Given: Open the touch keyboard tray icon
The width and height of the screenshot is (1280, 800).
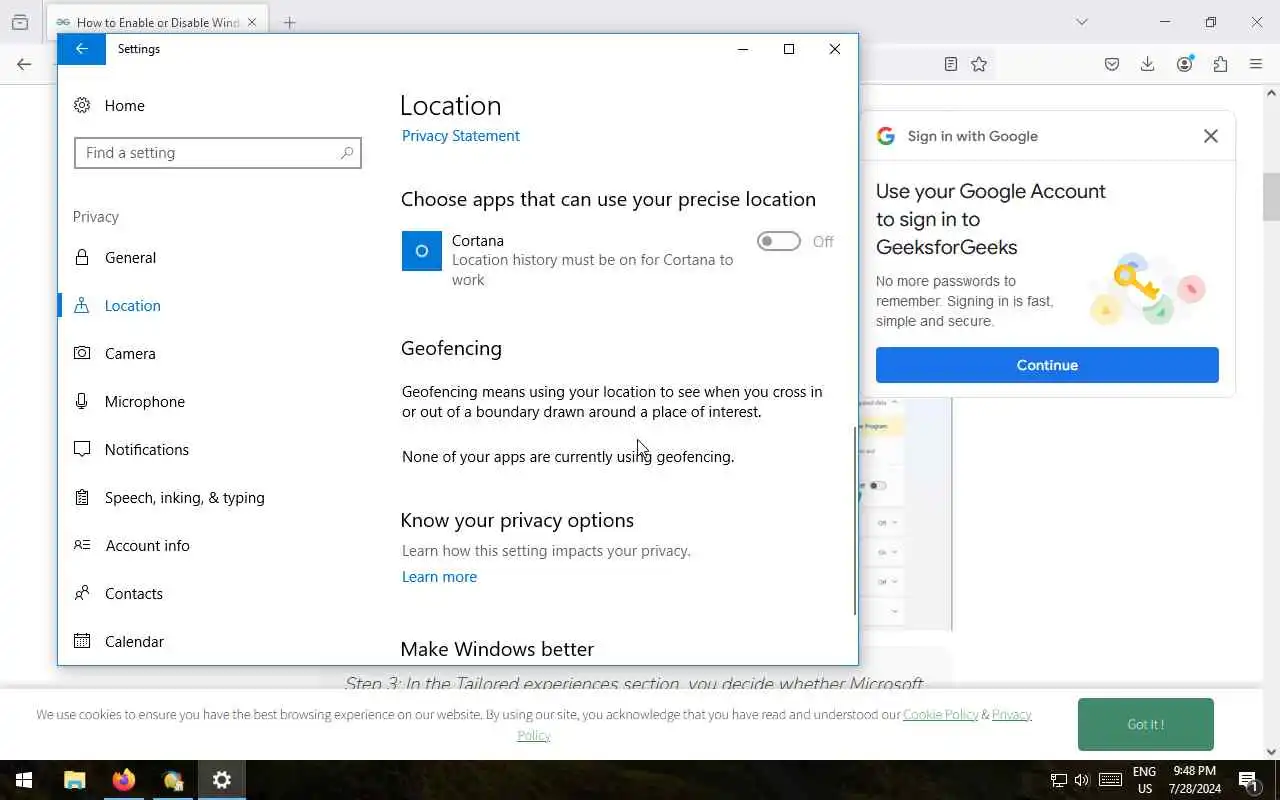Looking at the screenshot, I should (x=1110, y=780).
